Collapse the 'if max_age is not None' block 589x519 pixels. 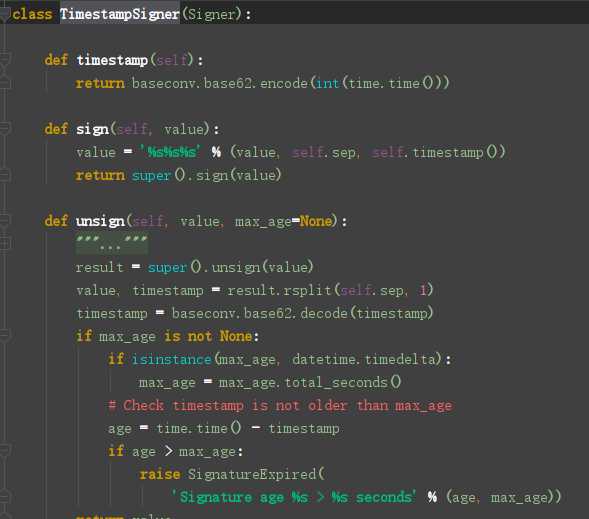tap(5, 335)
